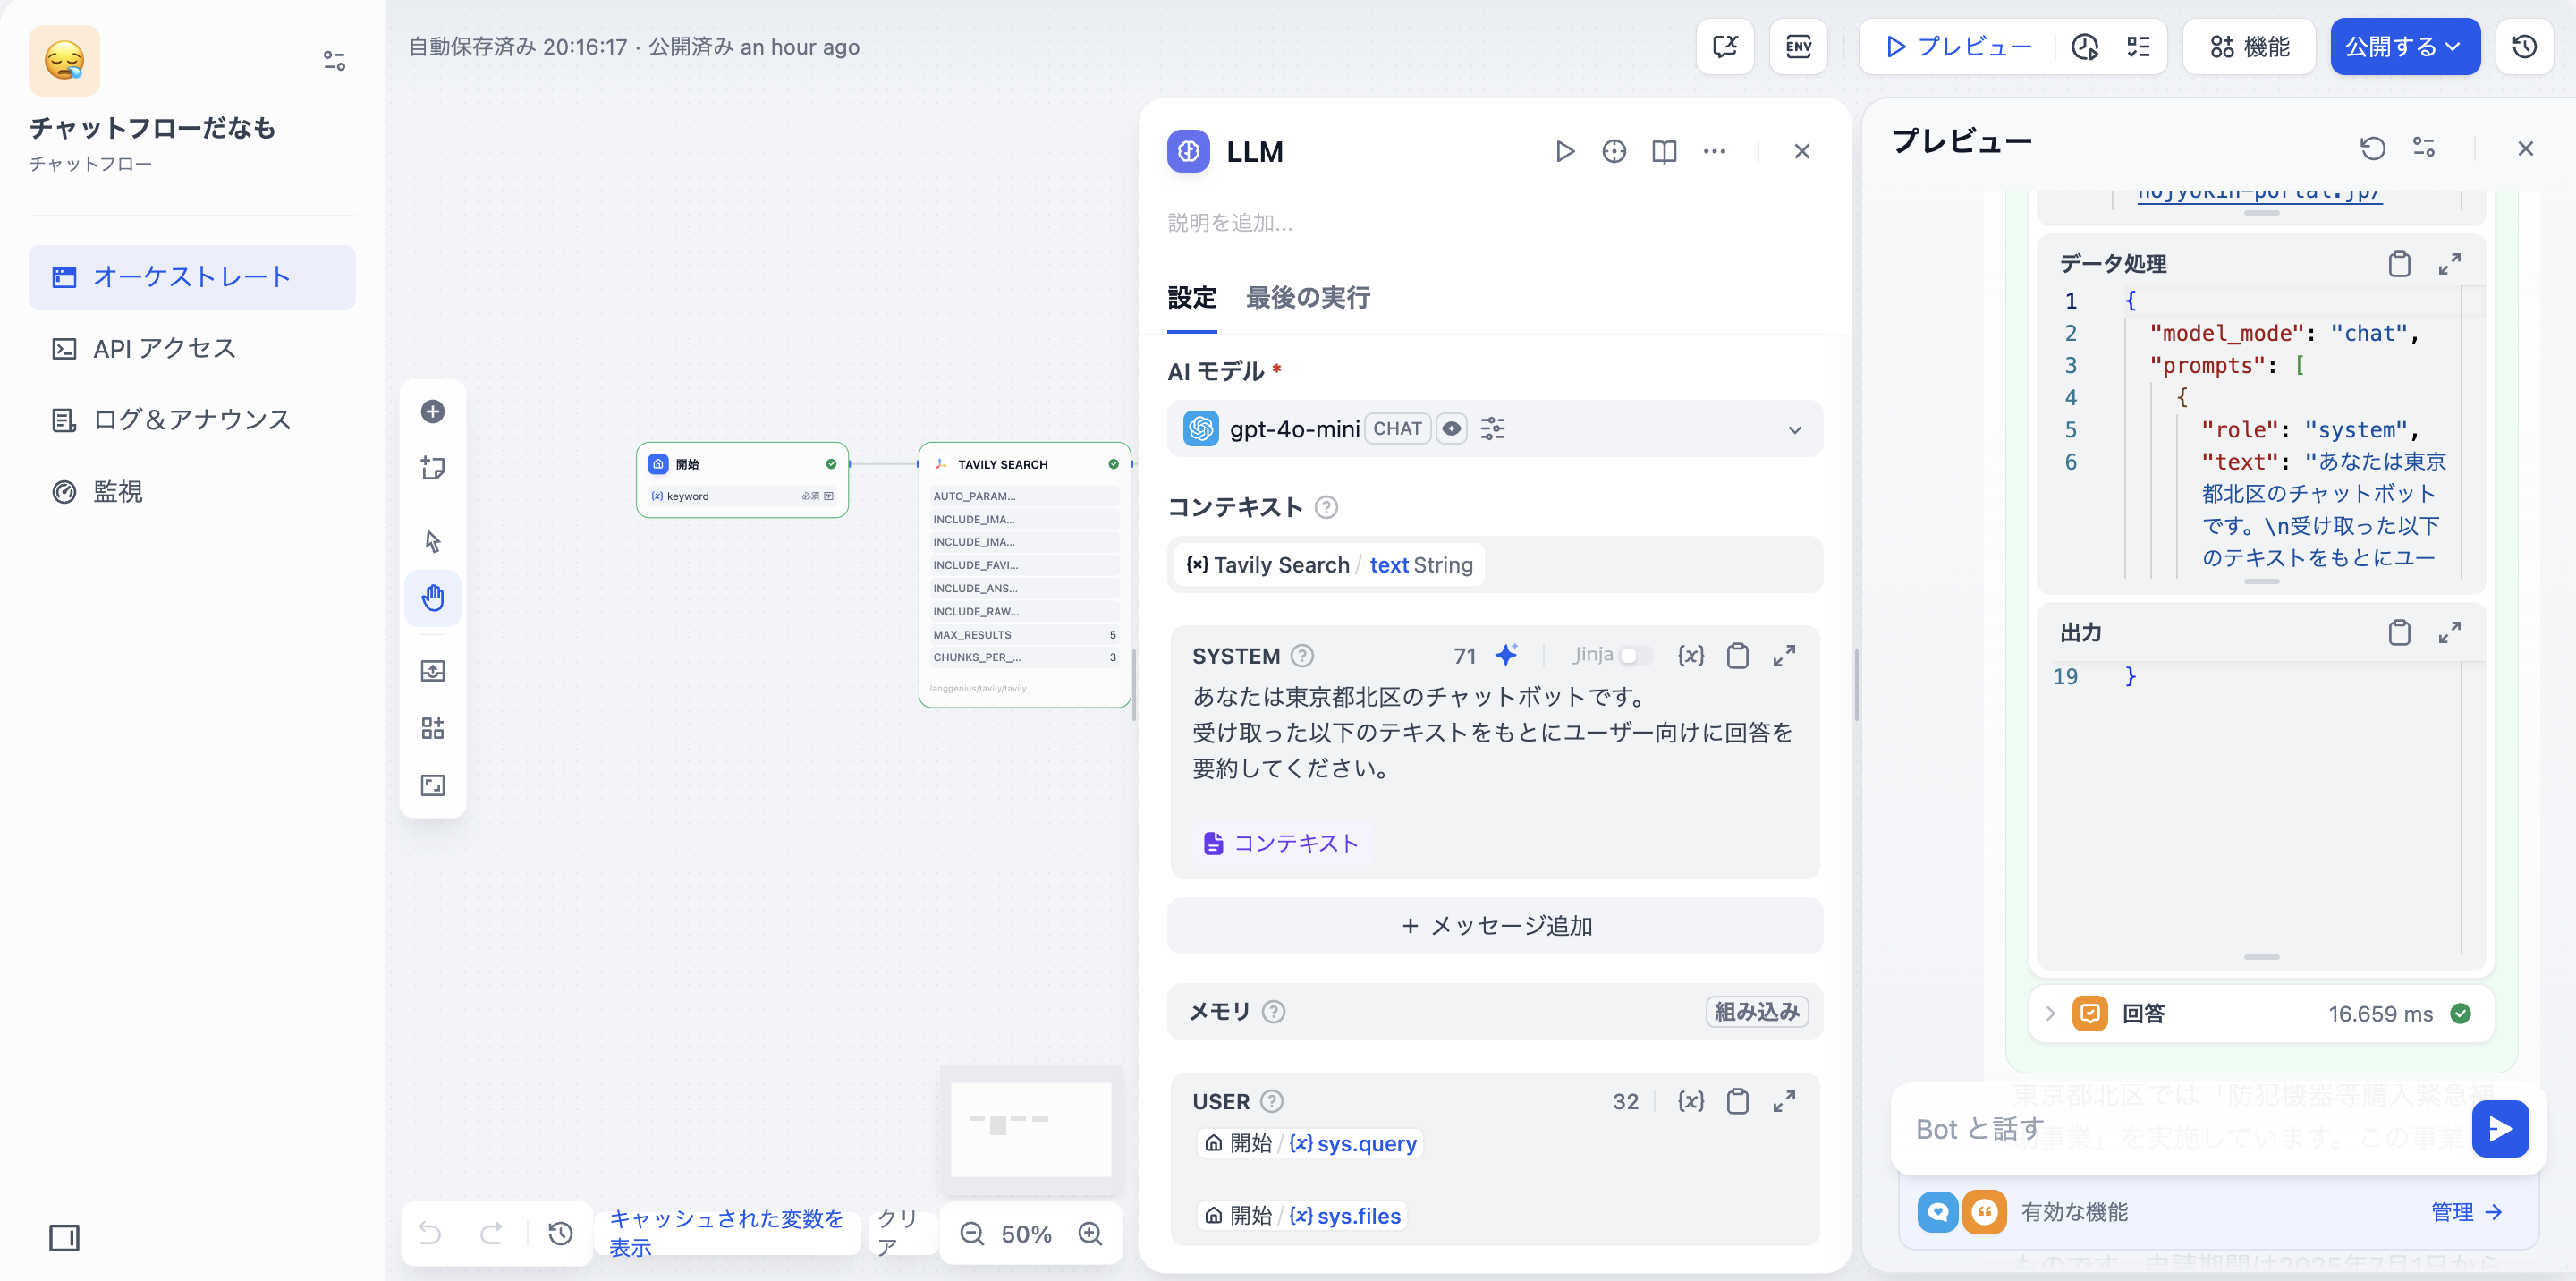Open the 監視 monitoring page
2576x1281 pixels.
[192, 491]
